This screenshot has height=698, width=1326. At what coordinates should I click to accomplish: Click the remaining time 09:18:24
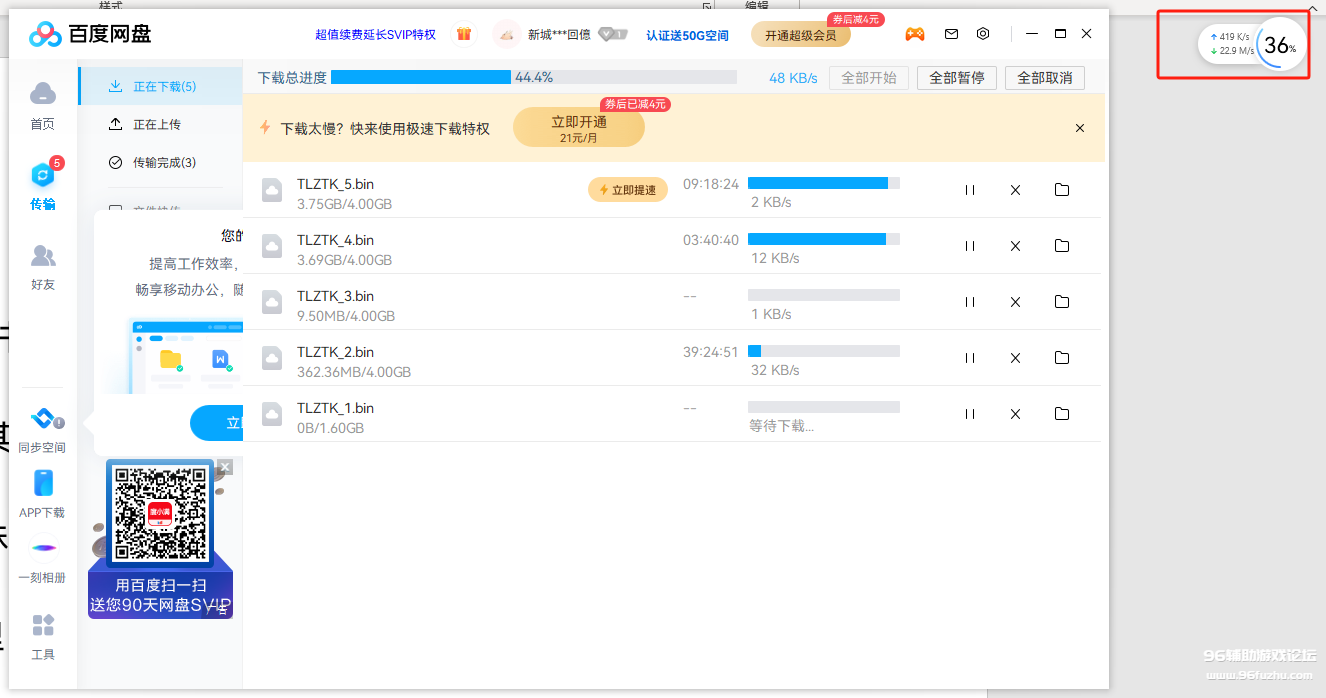[x=711, y=184]
